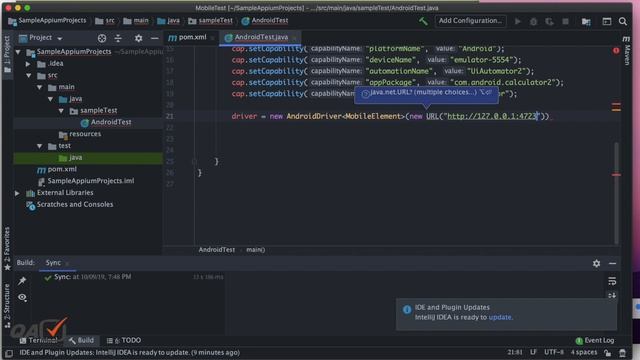
Task: Click the update link in notification
Action: 500,318
